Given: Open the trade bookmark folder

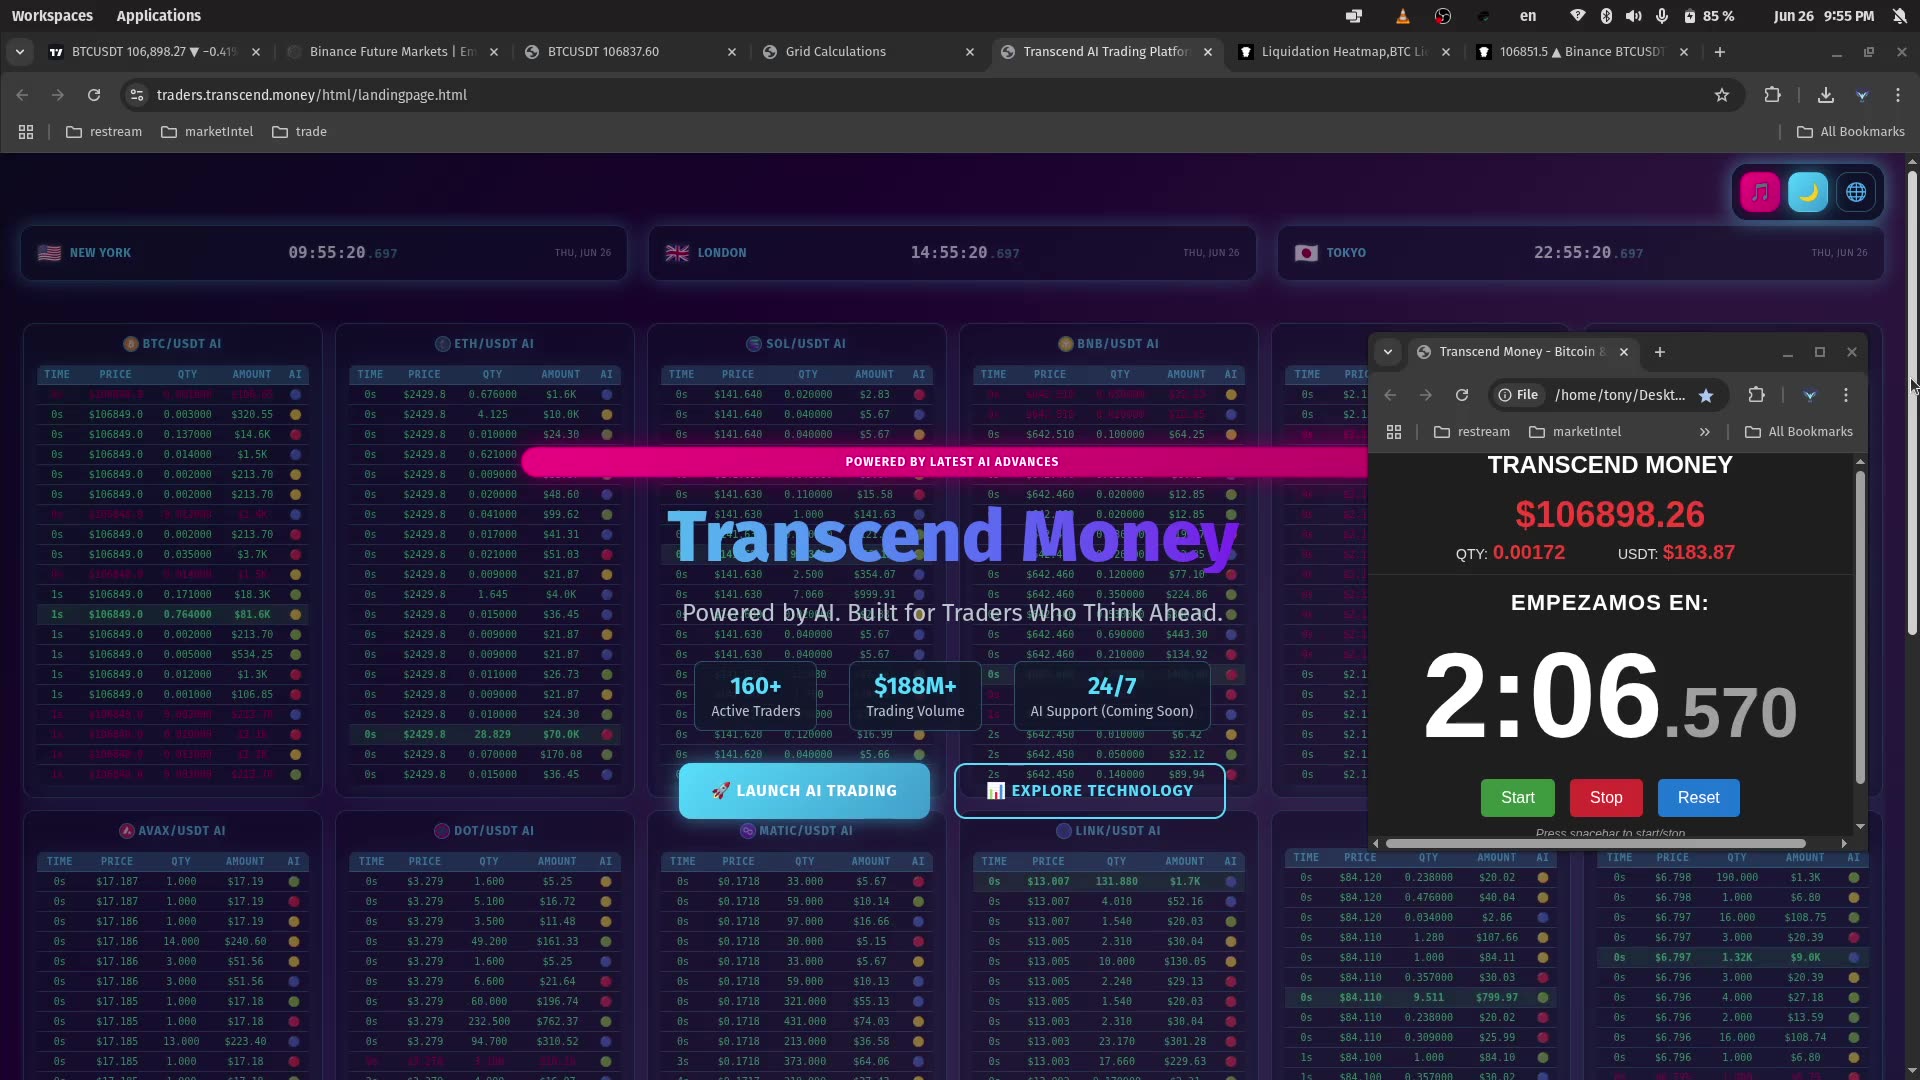Looking at the screenshot, I should (299, 132).
